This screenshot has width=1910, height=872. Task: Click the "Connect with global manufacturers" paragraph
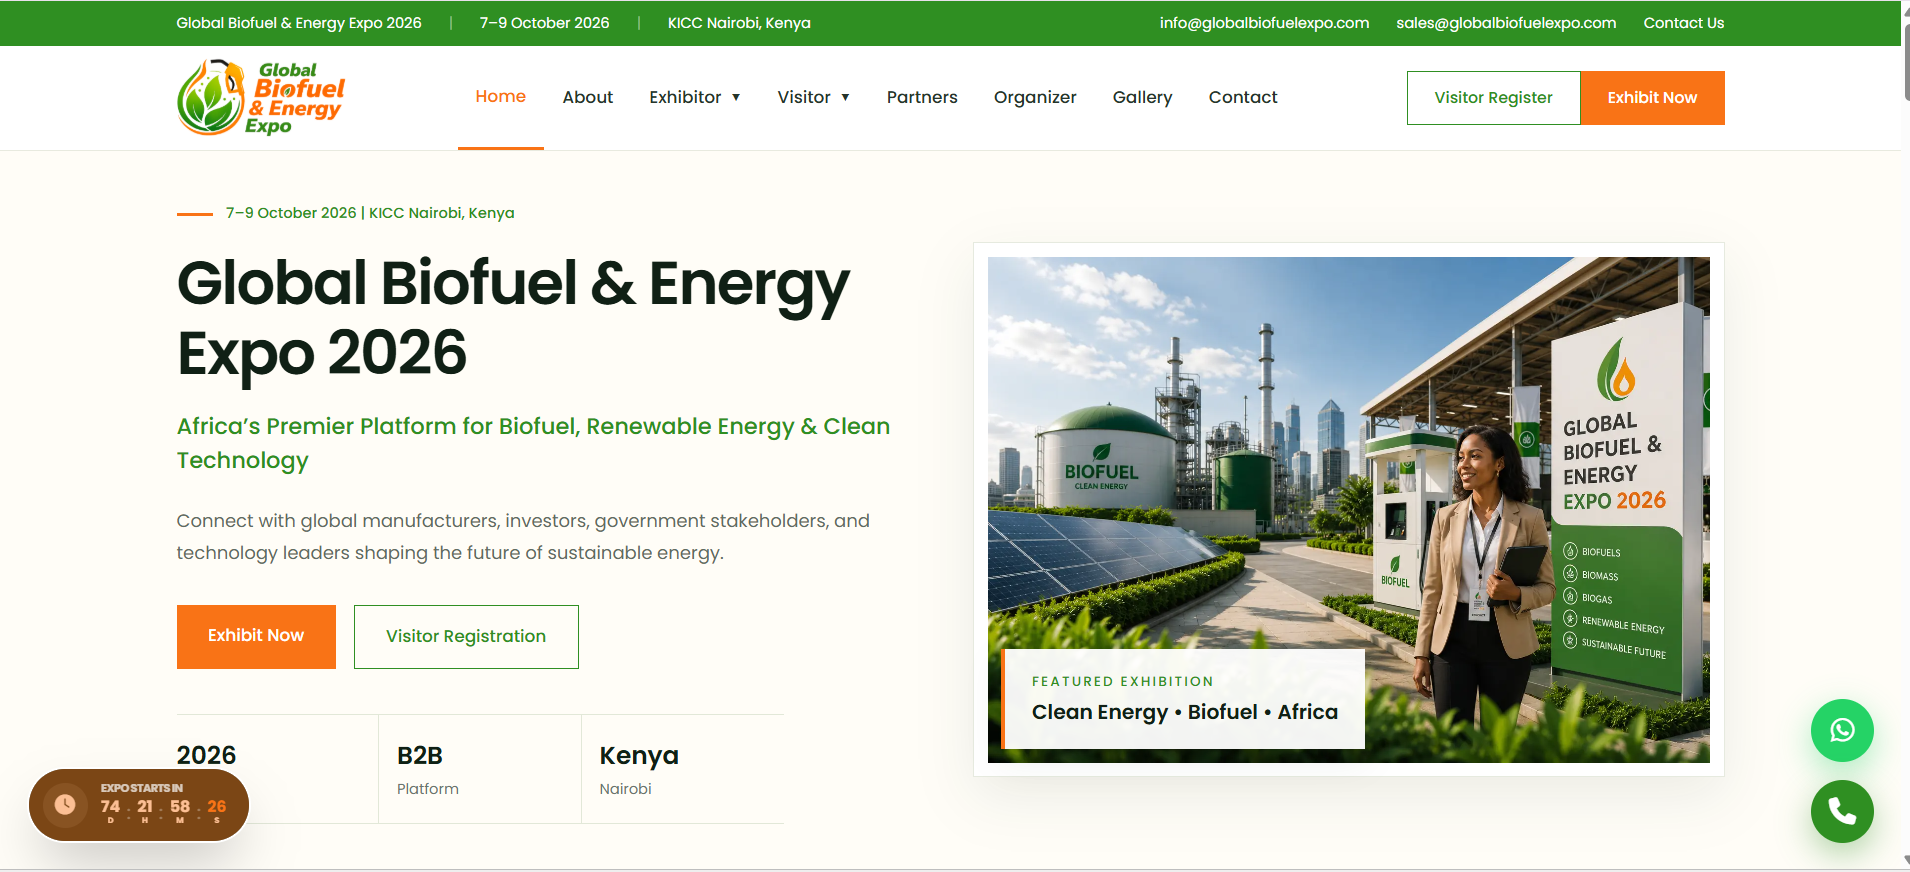click(523, 537)
